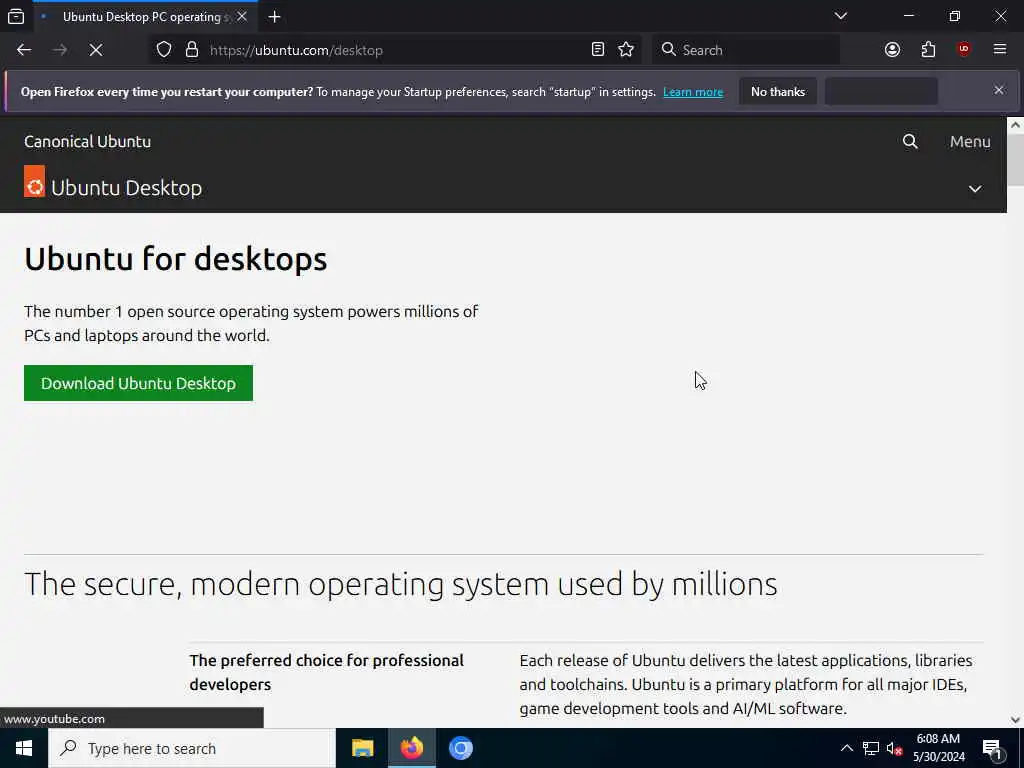Click the Canonical Ubuntu link
Image resolution: width=1024 pixels, height=768 pixels.
pyautogui.click(x=88, y=141)
